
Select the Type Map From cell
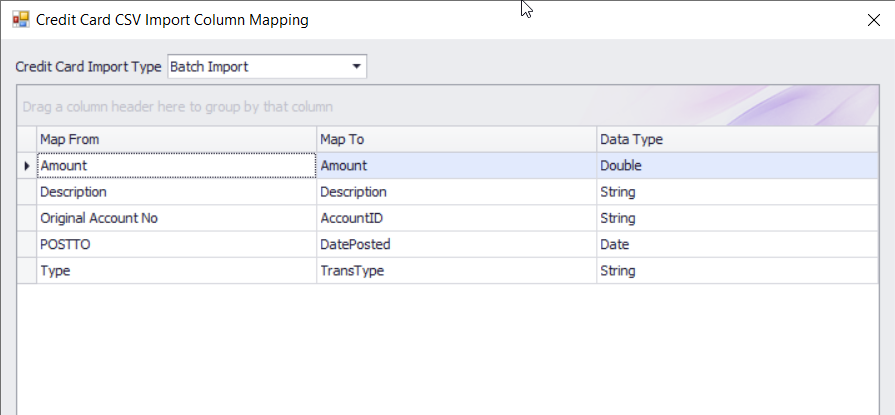click(176, 270)
